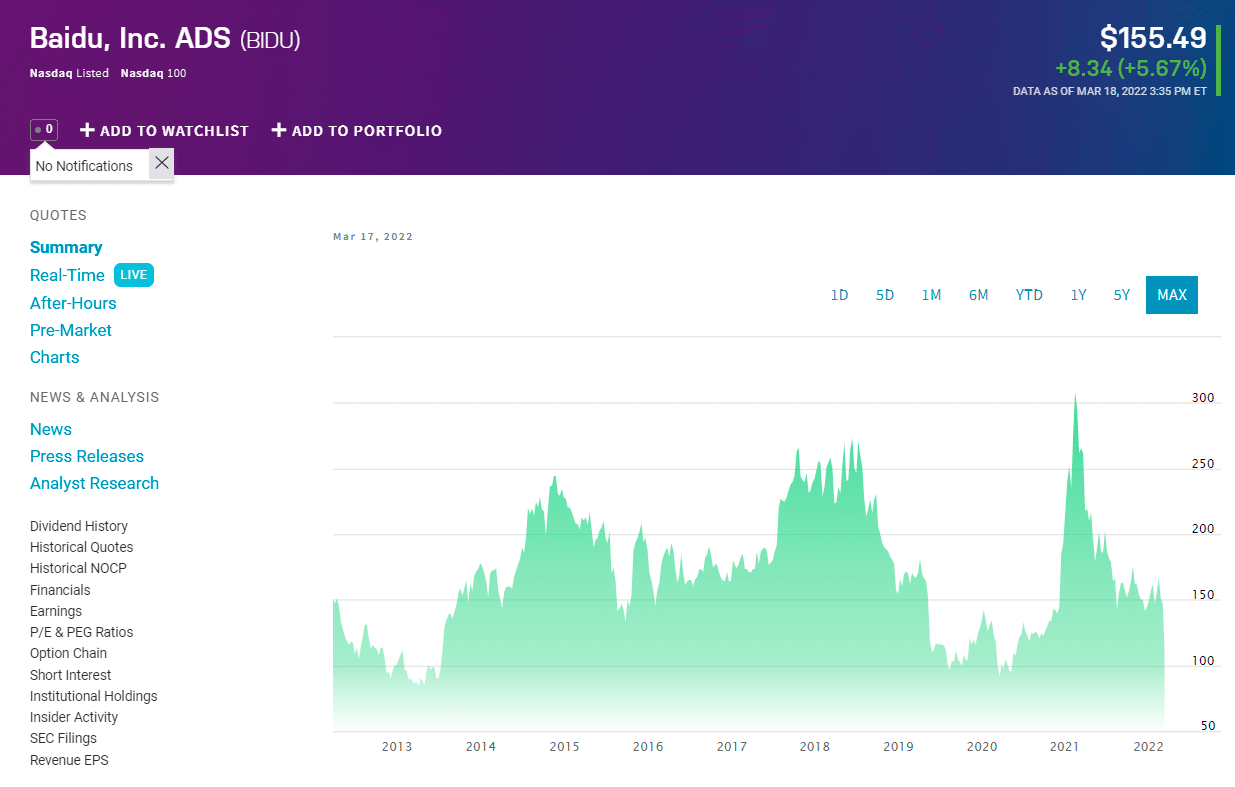Select the MAX chart range

pyautogui.click(x=1172, y=295)
